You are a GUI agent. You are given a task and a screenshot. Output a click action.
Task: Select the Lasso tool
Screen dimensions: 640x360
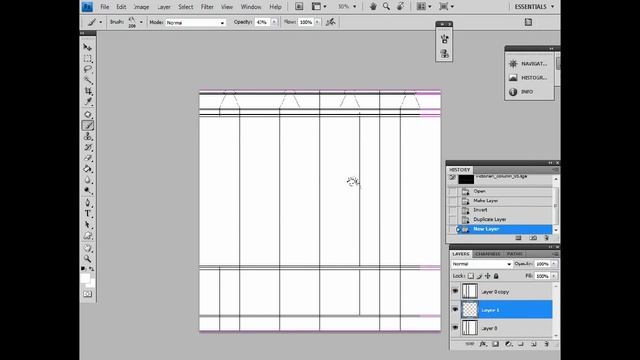coord(87,69)
